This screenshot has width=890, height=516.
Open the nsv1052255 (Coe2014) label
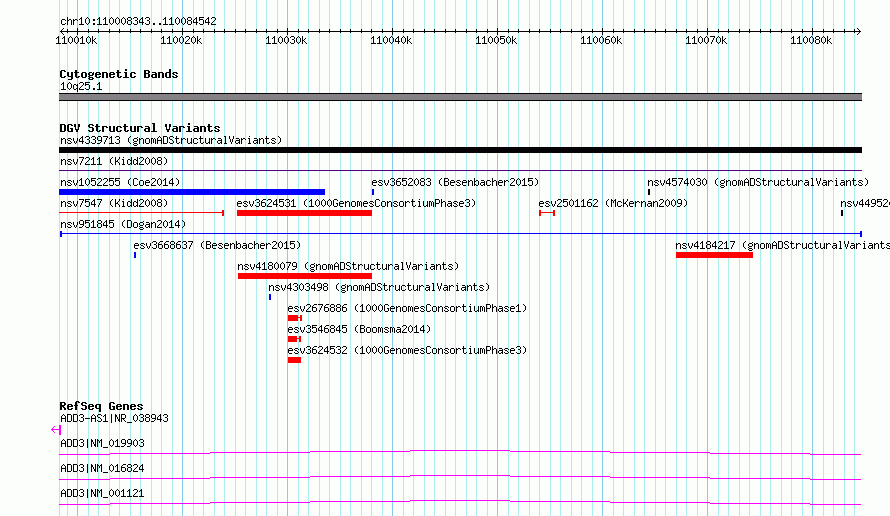pos(120,182)
